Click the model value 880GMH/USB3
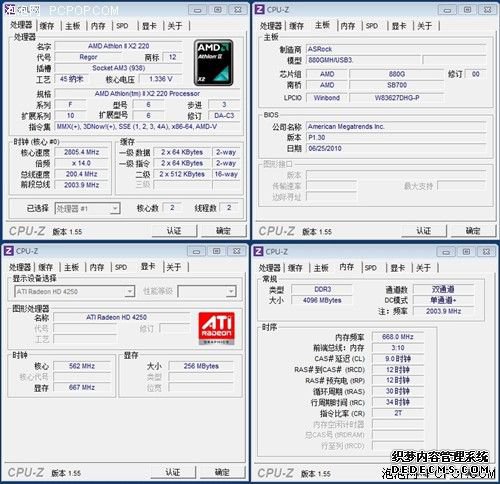 click(x=364, y=60)
